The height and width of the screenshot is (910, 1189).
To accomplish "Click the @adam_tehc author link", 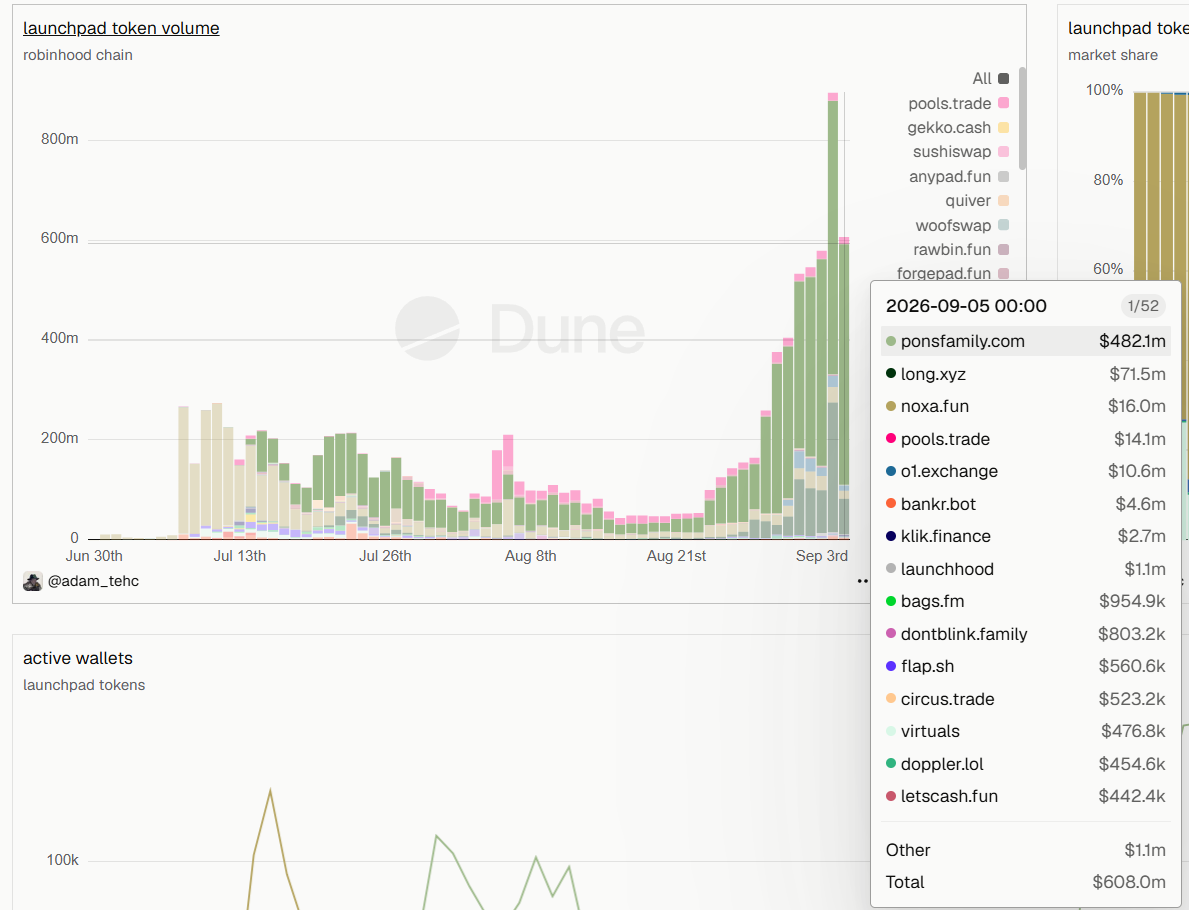I will [x=93, y=582].
